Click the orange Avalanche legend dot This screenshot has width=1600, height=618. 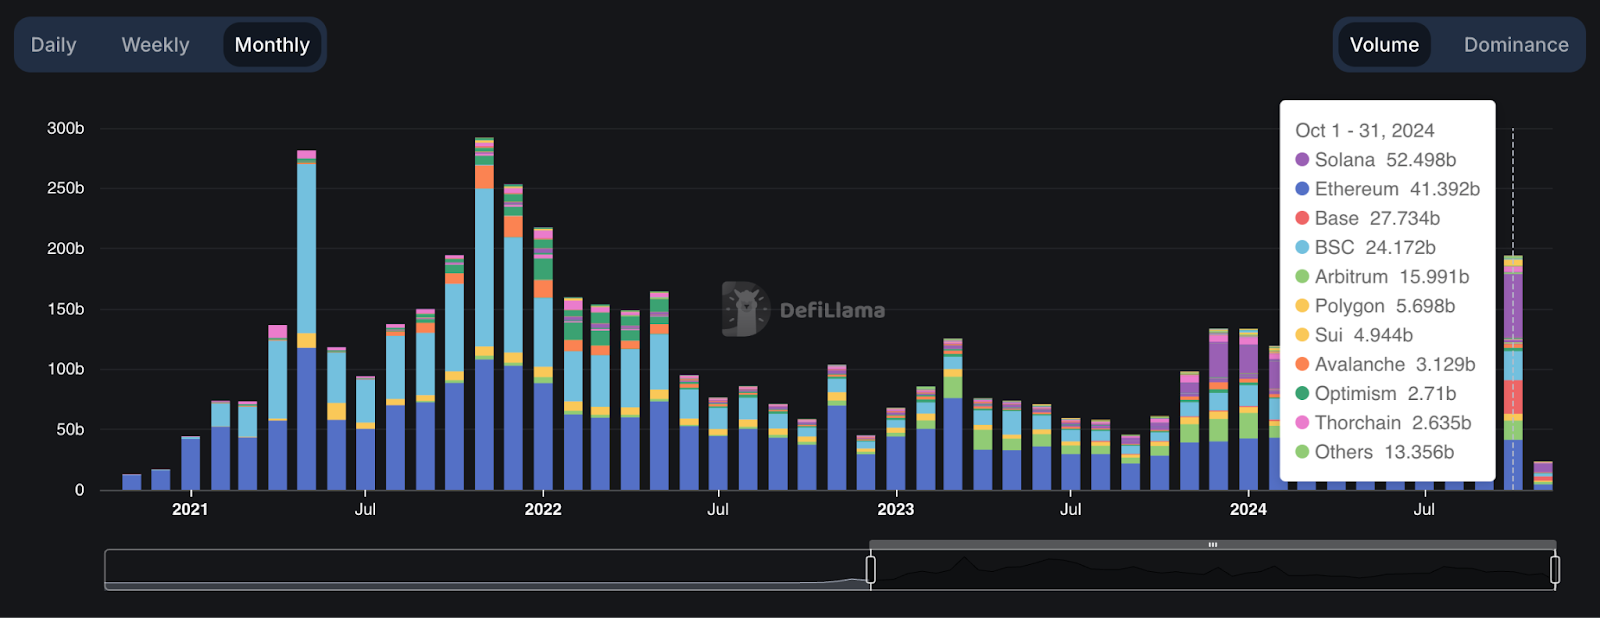click(x=1302, y=364)
